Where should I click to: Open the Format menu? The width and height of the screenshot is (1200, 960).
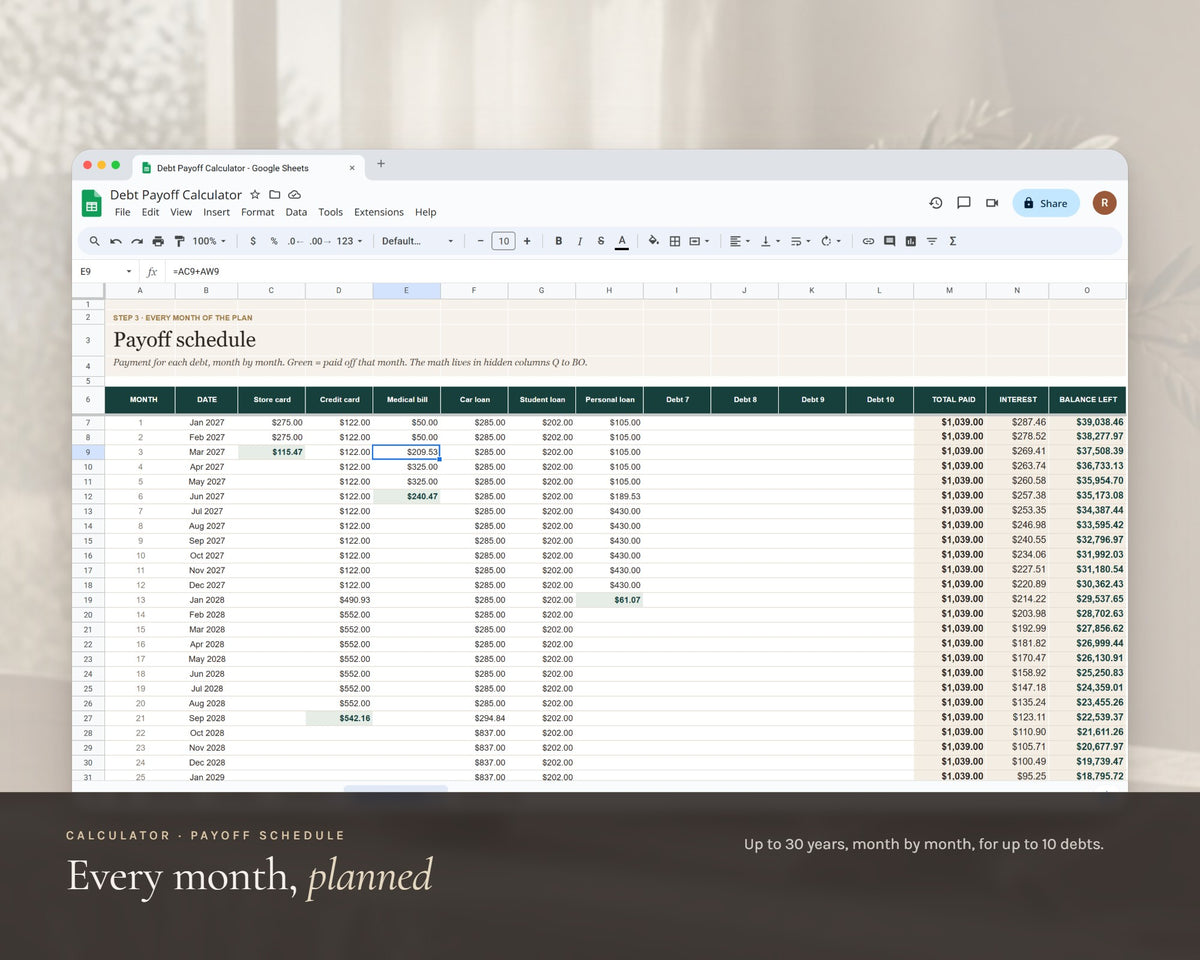[x=257, y=212]
